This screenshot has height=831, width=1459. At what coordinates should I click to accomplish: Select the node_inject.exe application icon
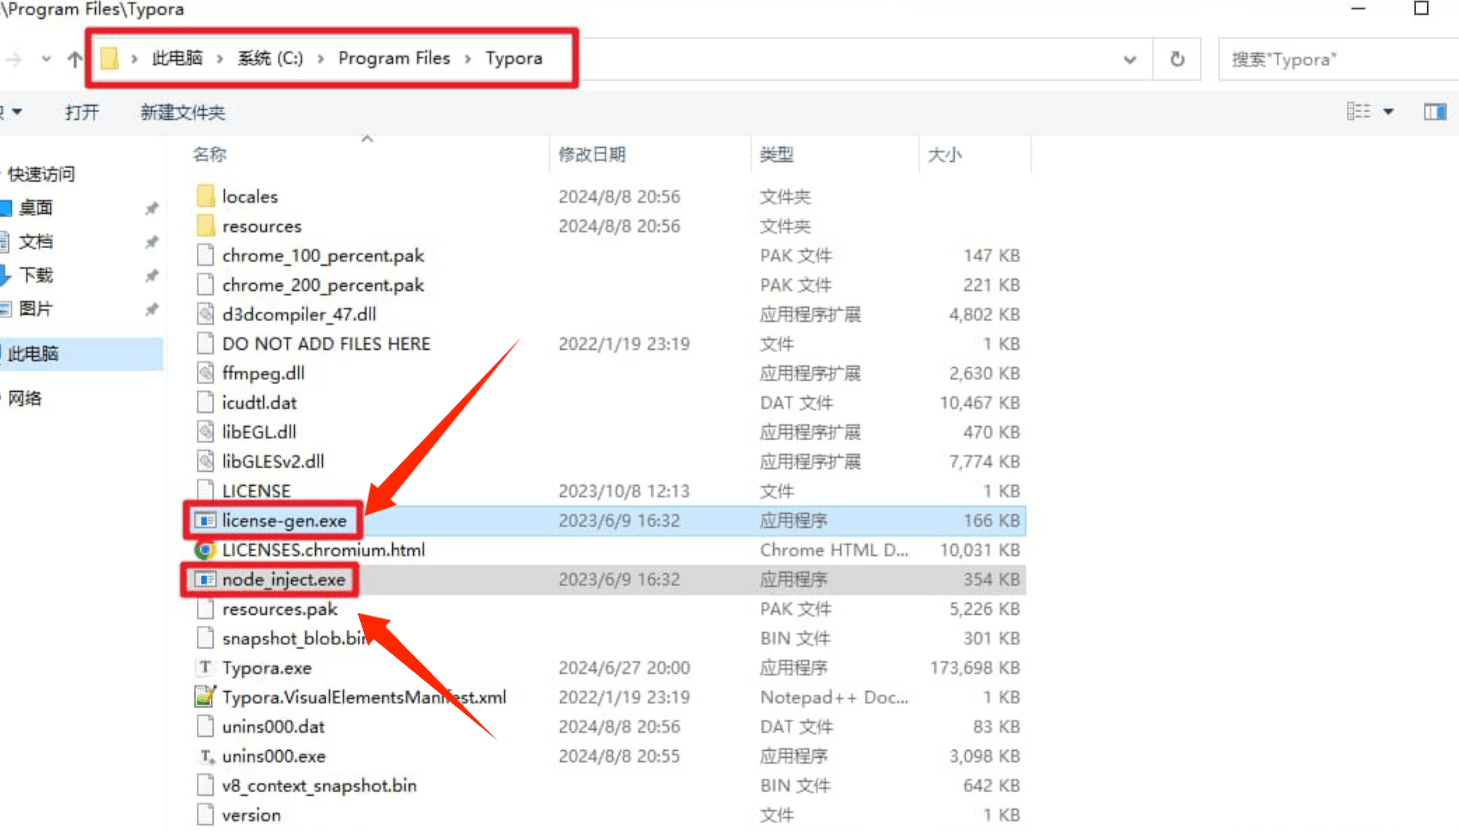(203, 579)
